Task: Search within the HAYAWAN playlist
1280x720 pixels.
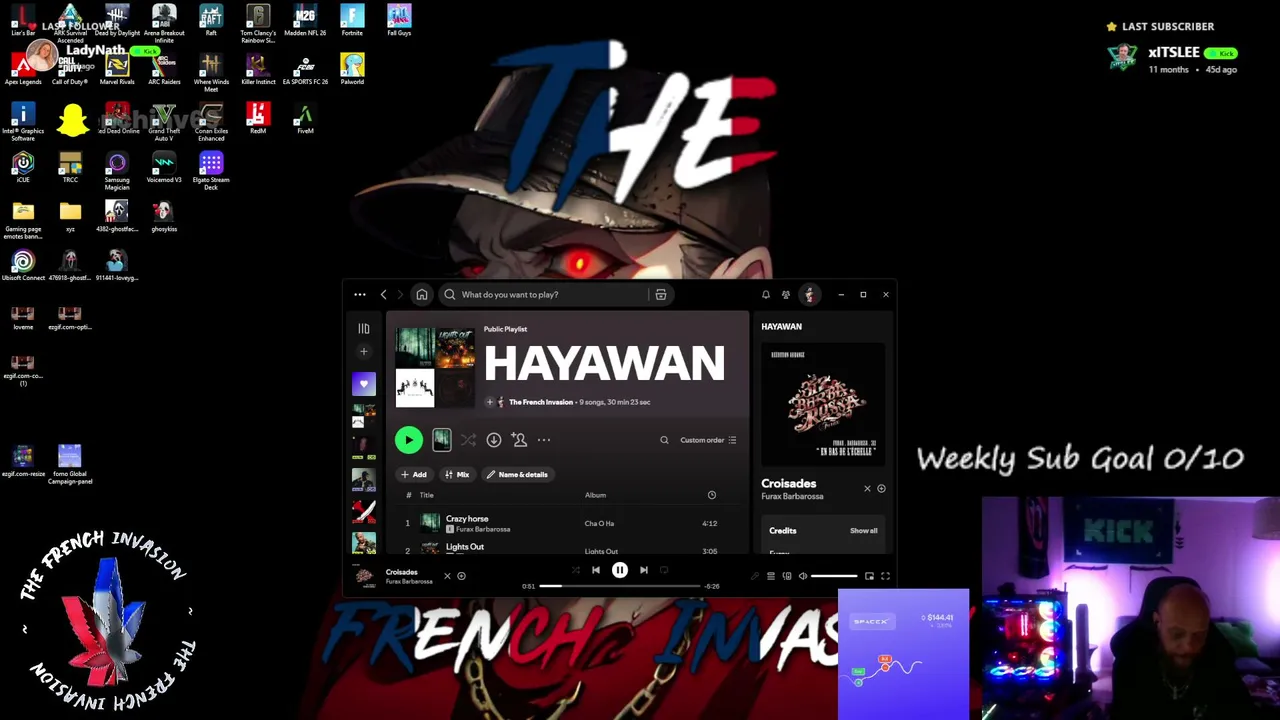Action: point(664,440)
